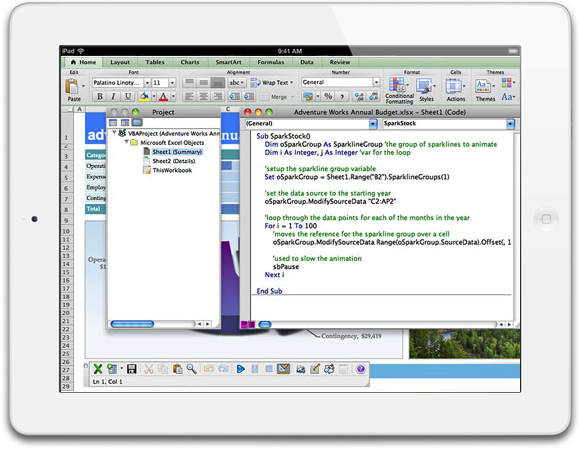
Task: Open the SparkStock procedure dropdown
Action: [510, 124]
